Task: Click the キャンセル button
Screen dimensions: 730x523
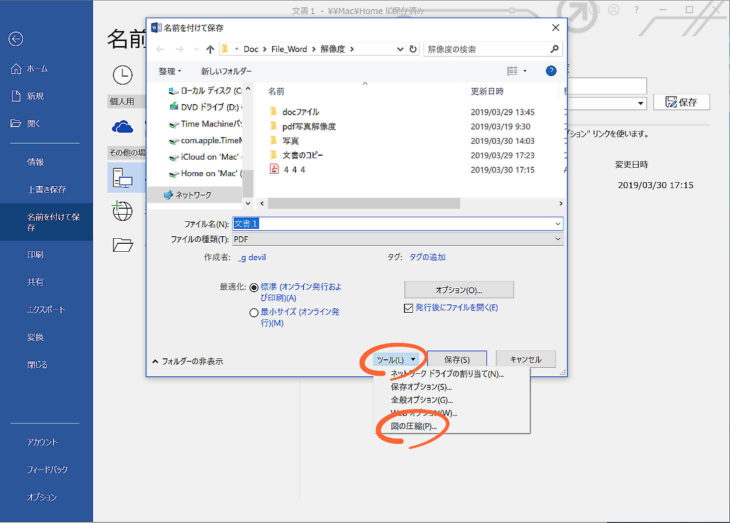Action: coord(525,359)
